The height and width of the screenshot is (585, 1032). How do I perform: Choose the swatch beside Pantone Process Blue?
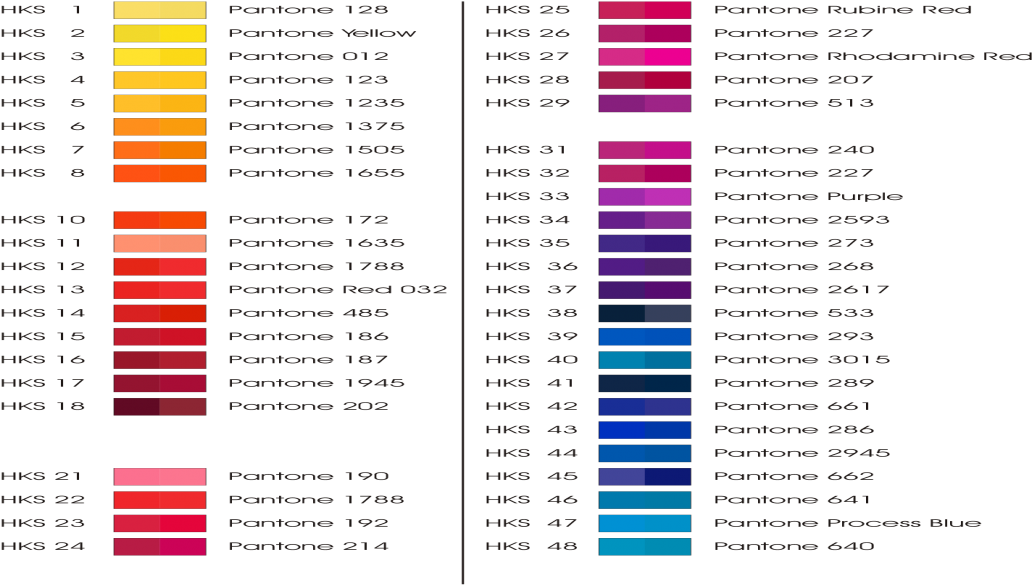click(x=645, y=523)
